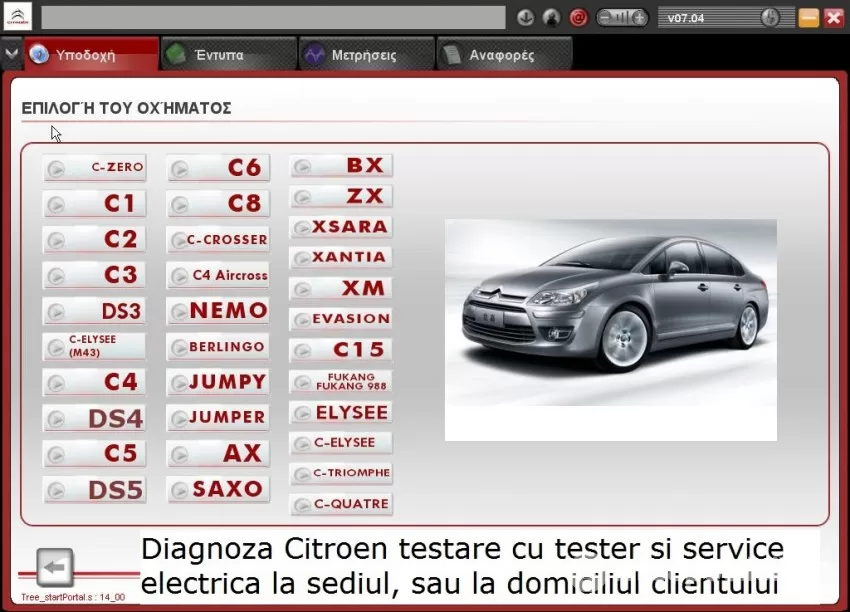Choose the C3 model button

point(95,275)
